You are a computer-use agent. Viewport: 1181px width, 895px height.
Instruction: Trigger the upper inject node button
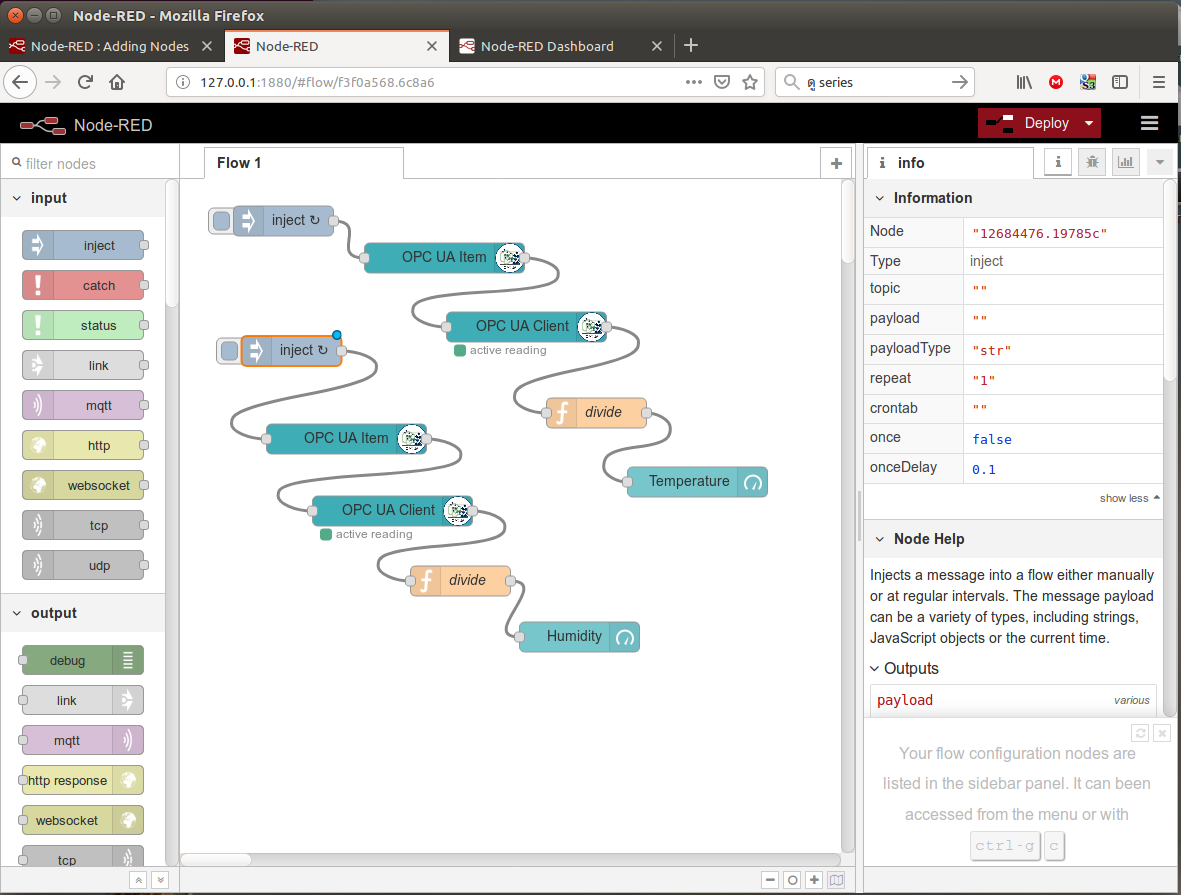pos(221,221)
